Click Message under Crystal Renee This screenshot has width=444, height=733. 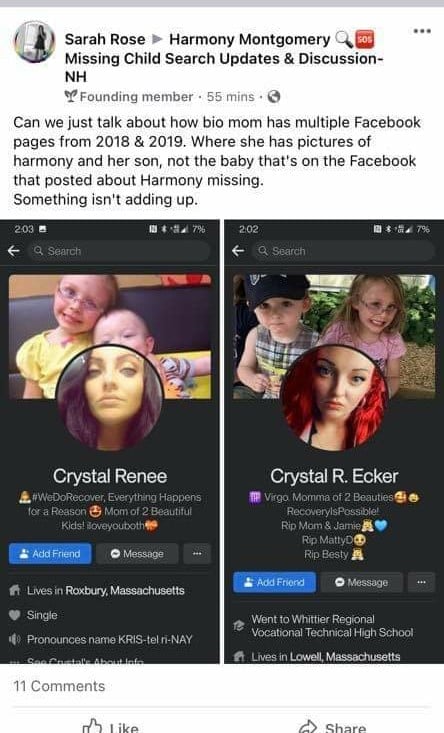coord(137,553)
